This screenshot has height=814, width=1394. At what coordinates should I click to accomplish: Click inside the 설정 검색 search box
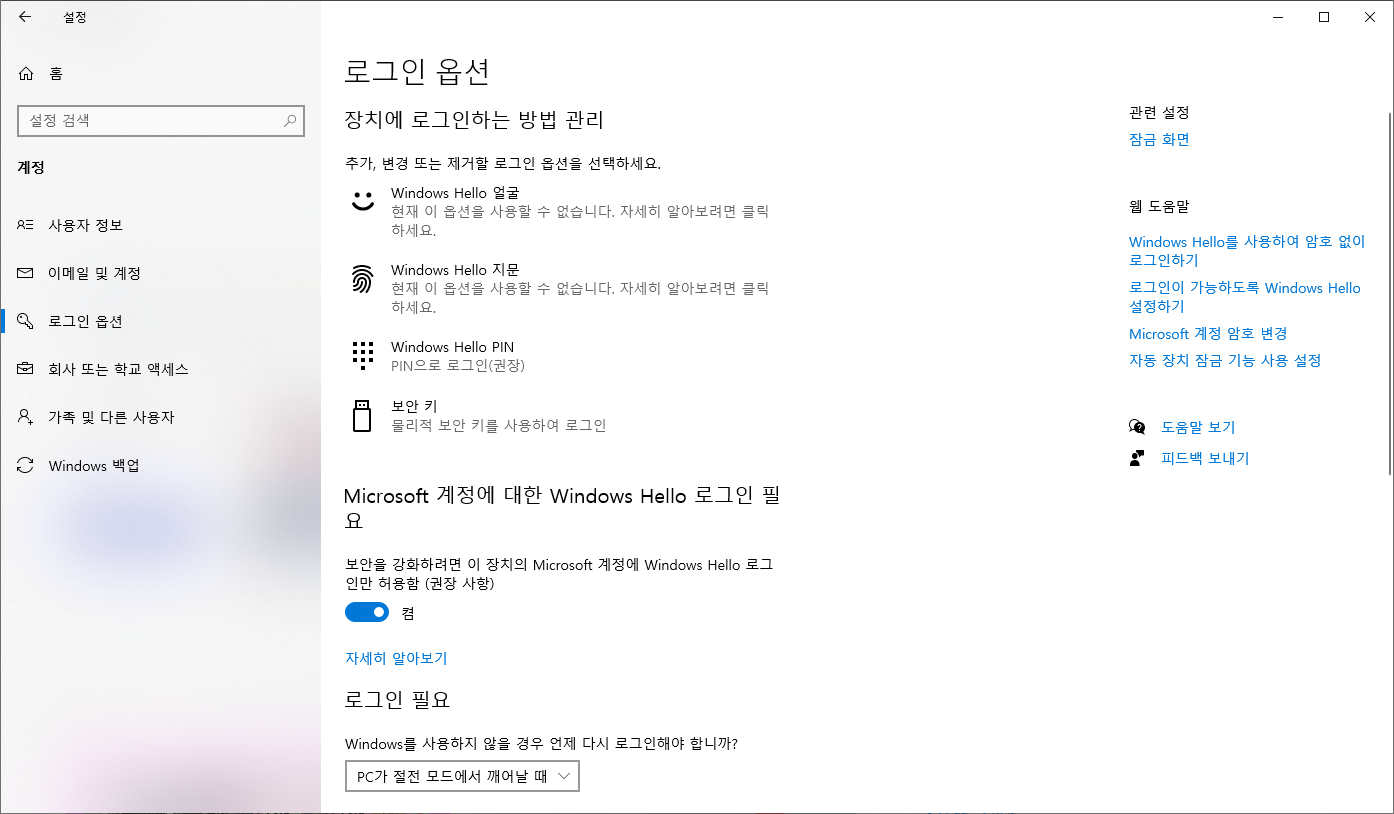[x=160, y=120]
